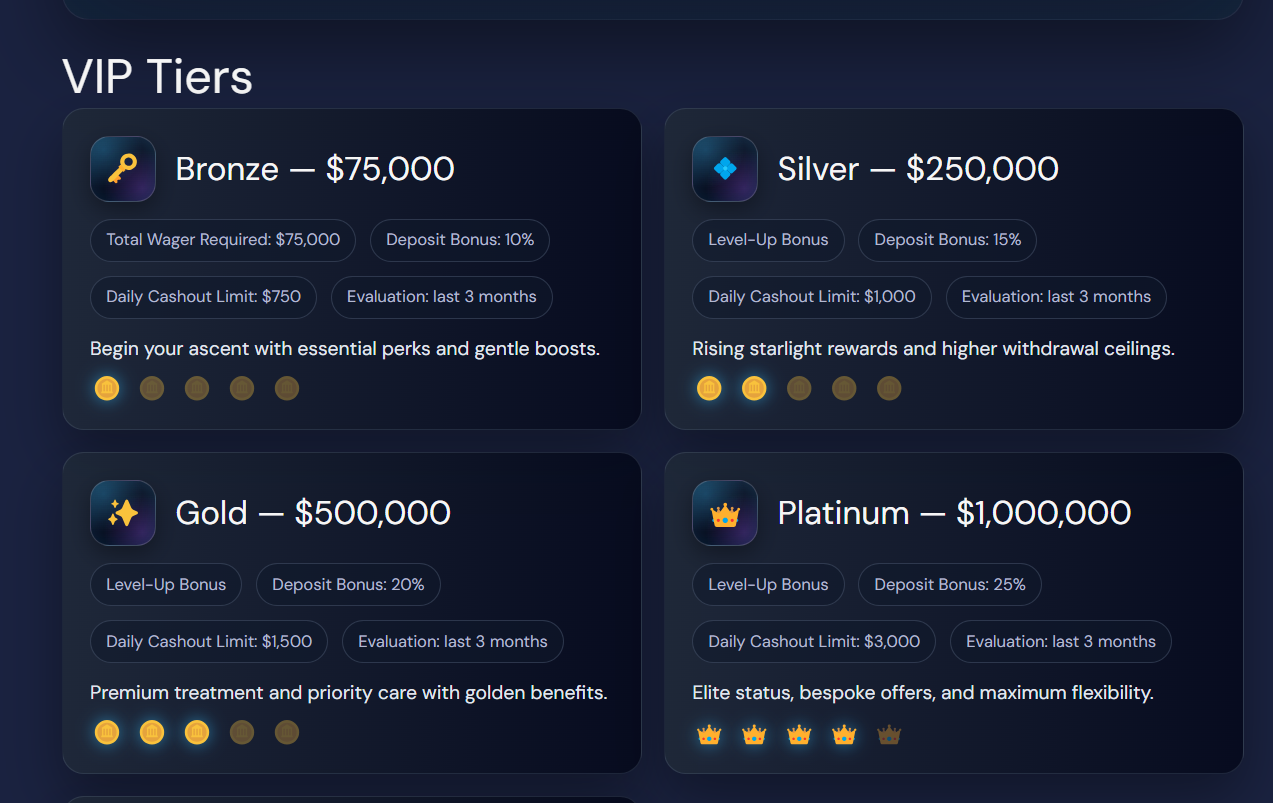This screenshot has width=1273, height=803.
Task: Select the Daily Cashout Limit: $3,000 chip
Action: click(x=814, y=642)
